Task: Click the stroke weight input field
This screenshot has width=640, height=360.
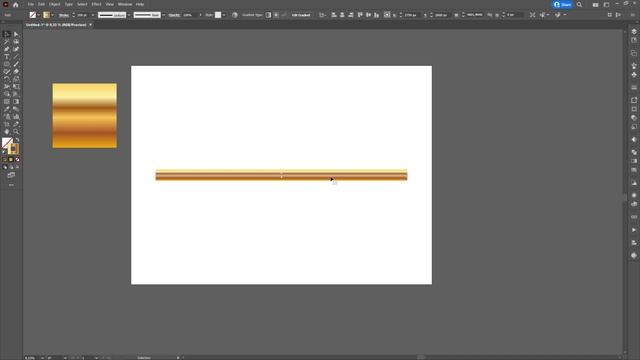Action: (x=83, y=15)
